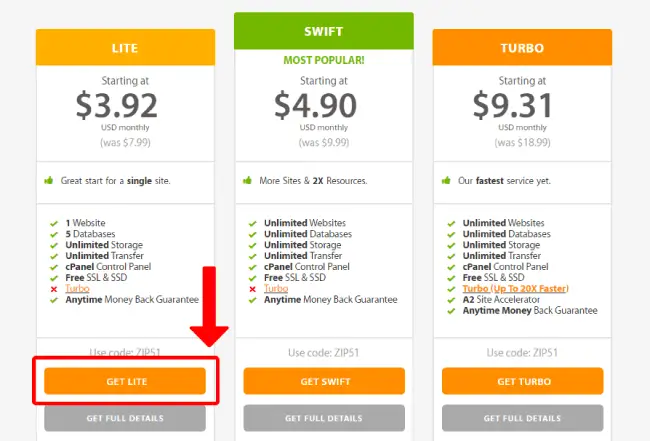The width and height of the screenshot is (650, 441).
Task: Click checkmark next to 1 Website
Action: click(54, 224)
